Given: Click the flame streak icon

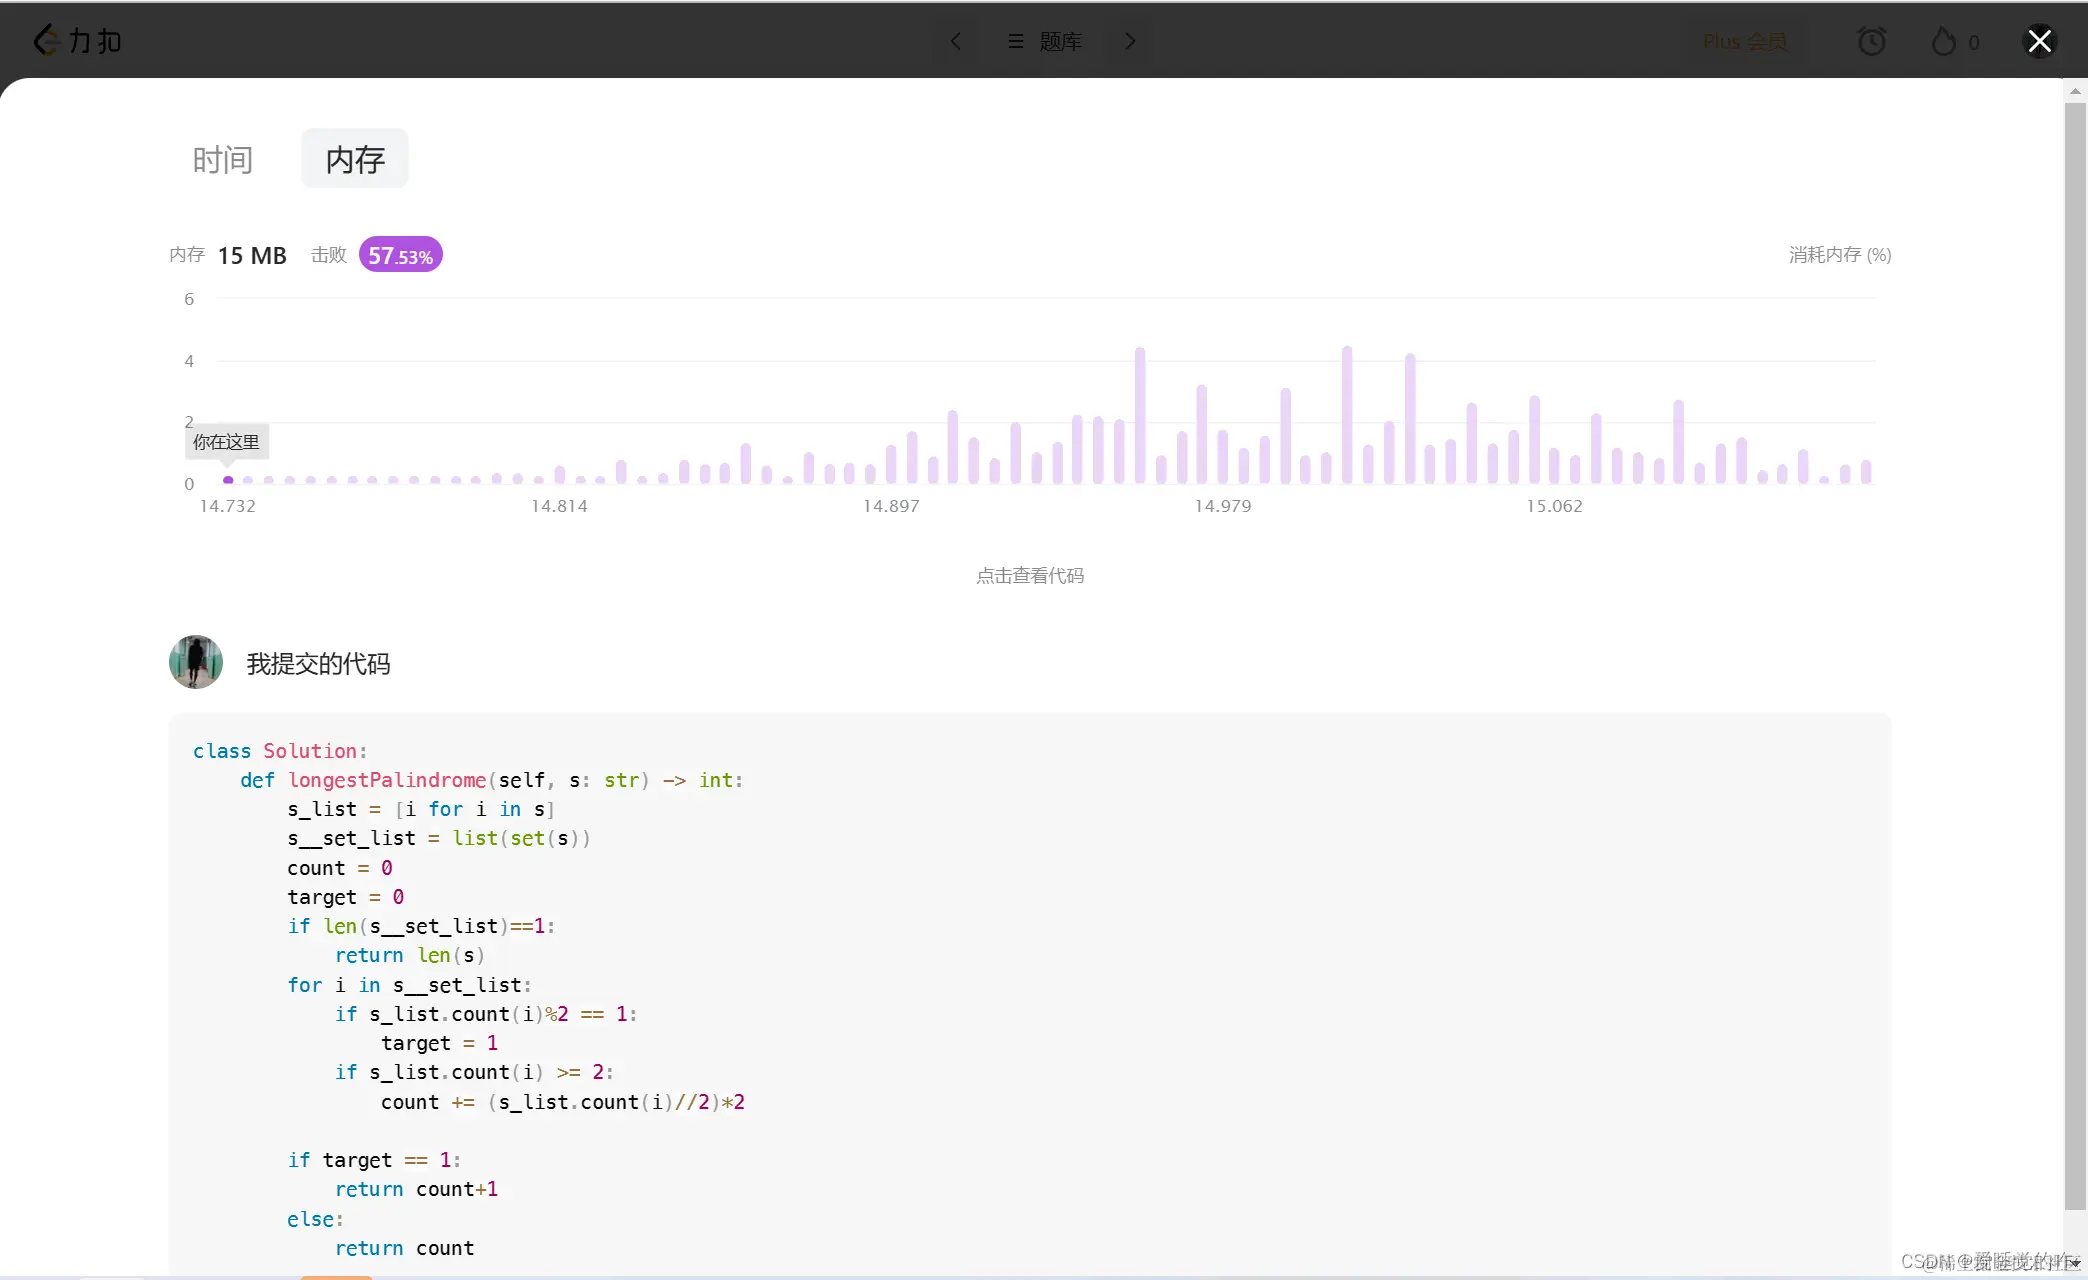Looking at the screenshot, I should (x=1943, y=41).
